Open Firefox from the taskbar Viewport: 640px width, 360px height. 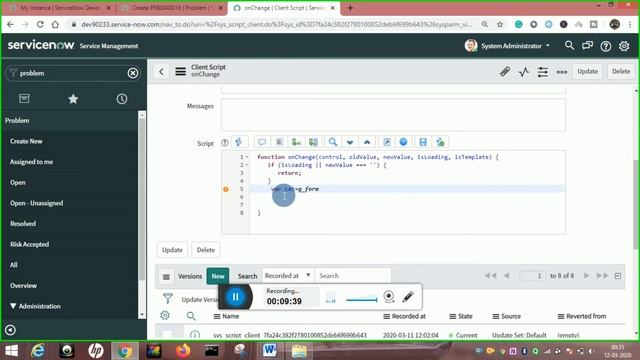pos(183,351)
